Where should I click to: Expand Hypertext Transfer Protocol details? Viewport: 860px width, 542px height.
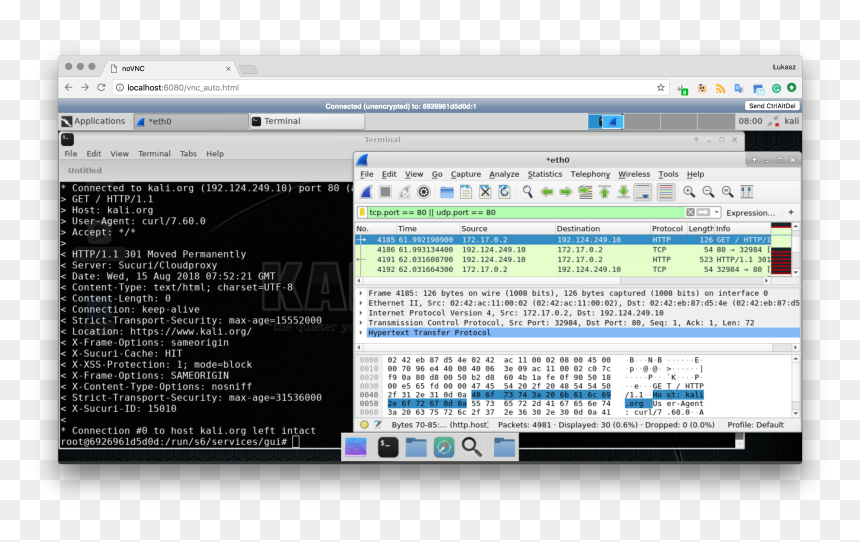[361, 333]
